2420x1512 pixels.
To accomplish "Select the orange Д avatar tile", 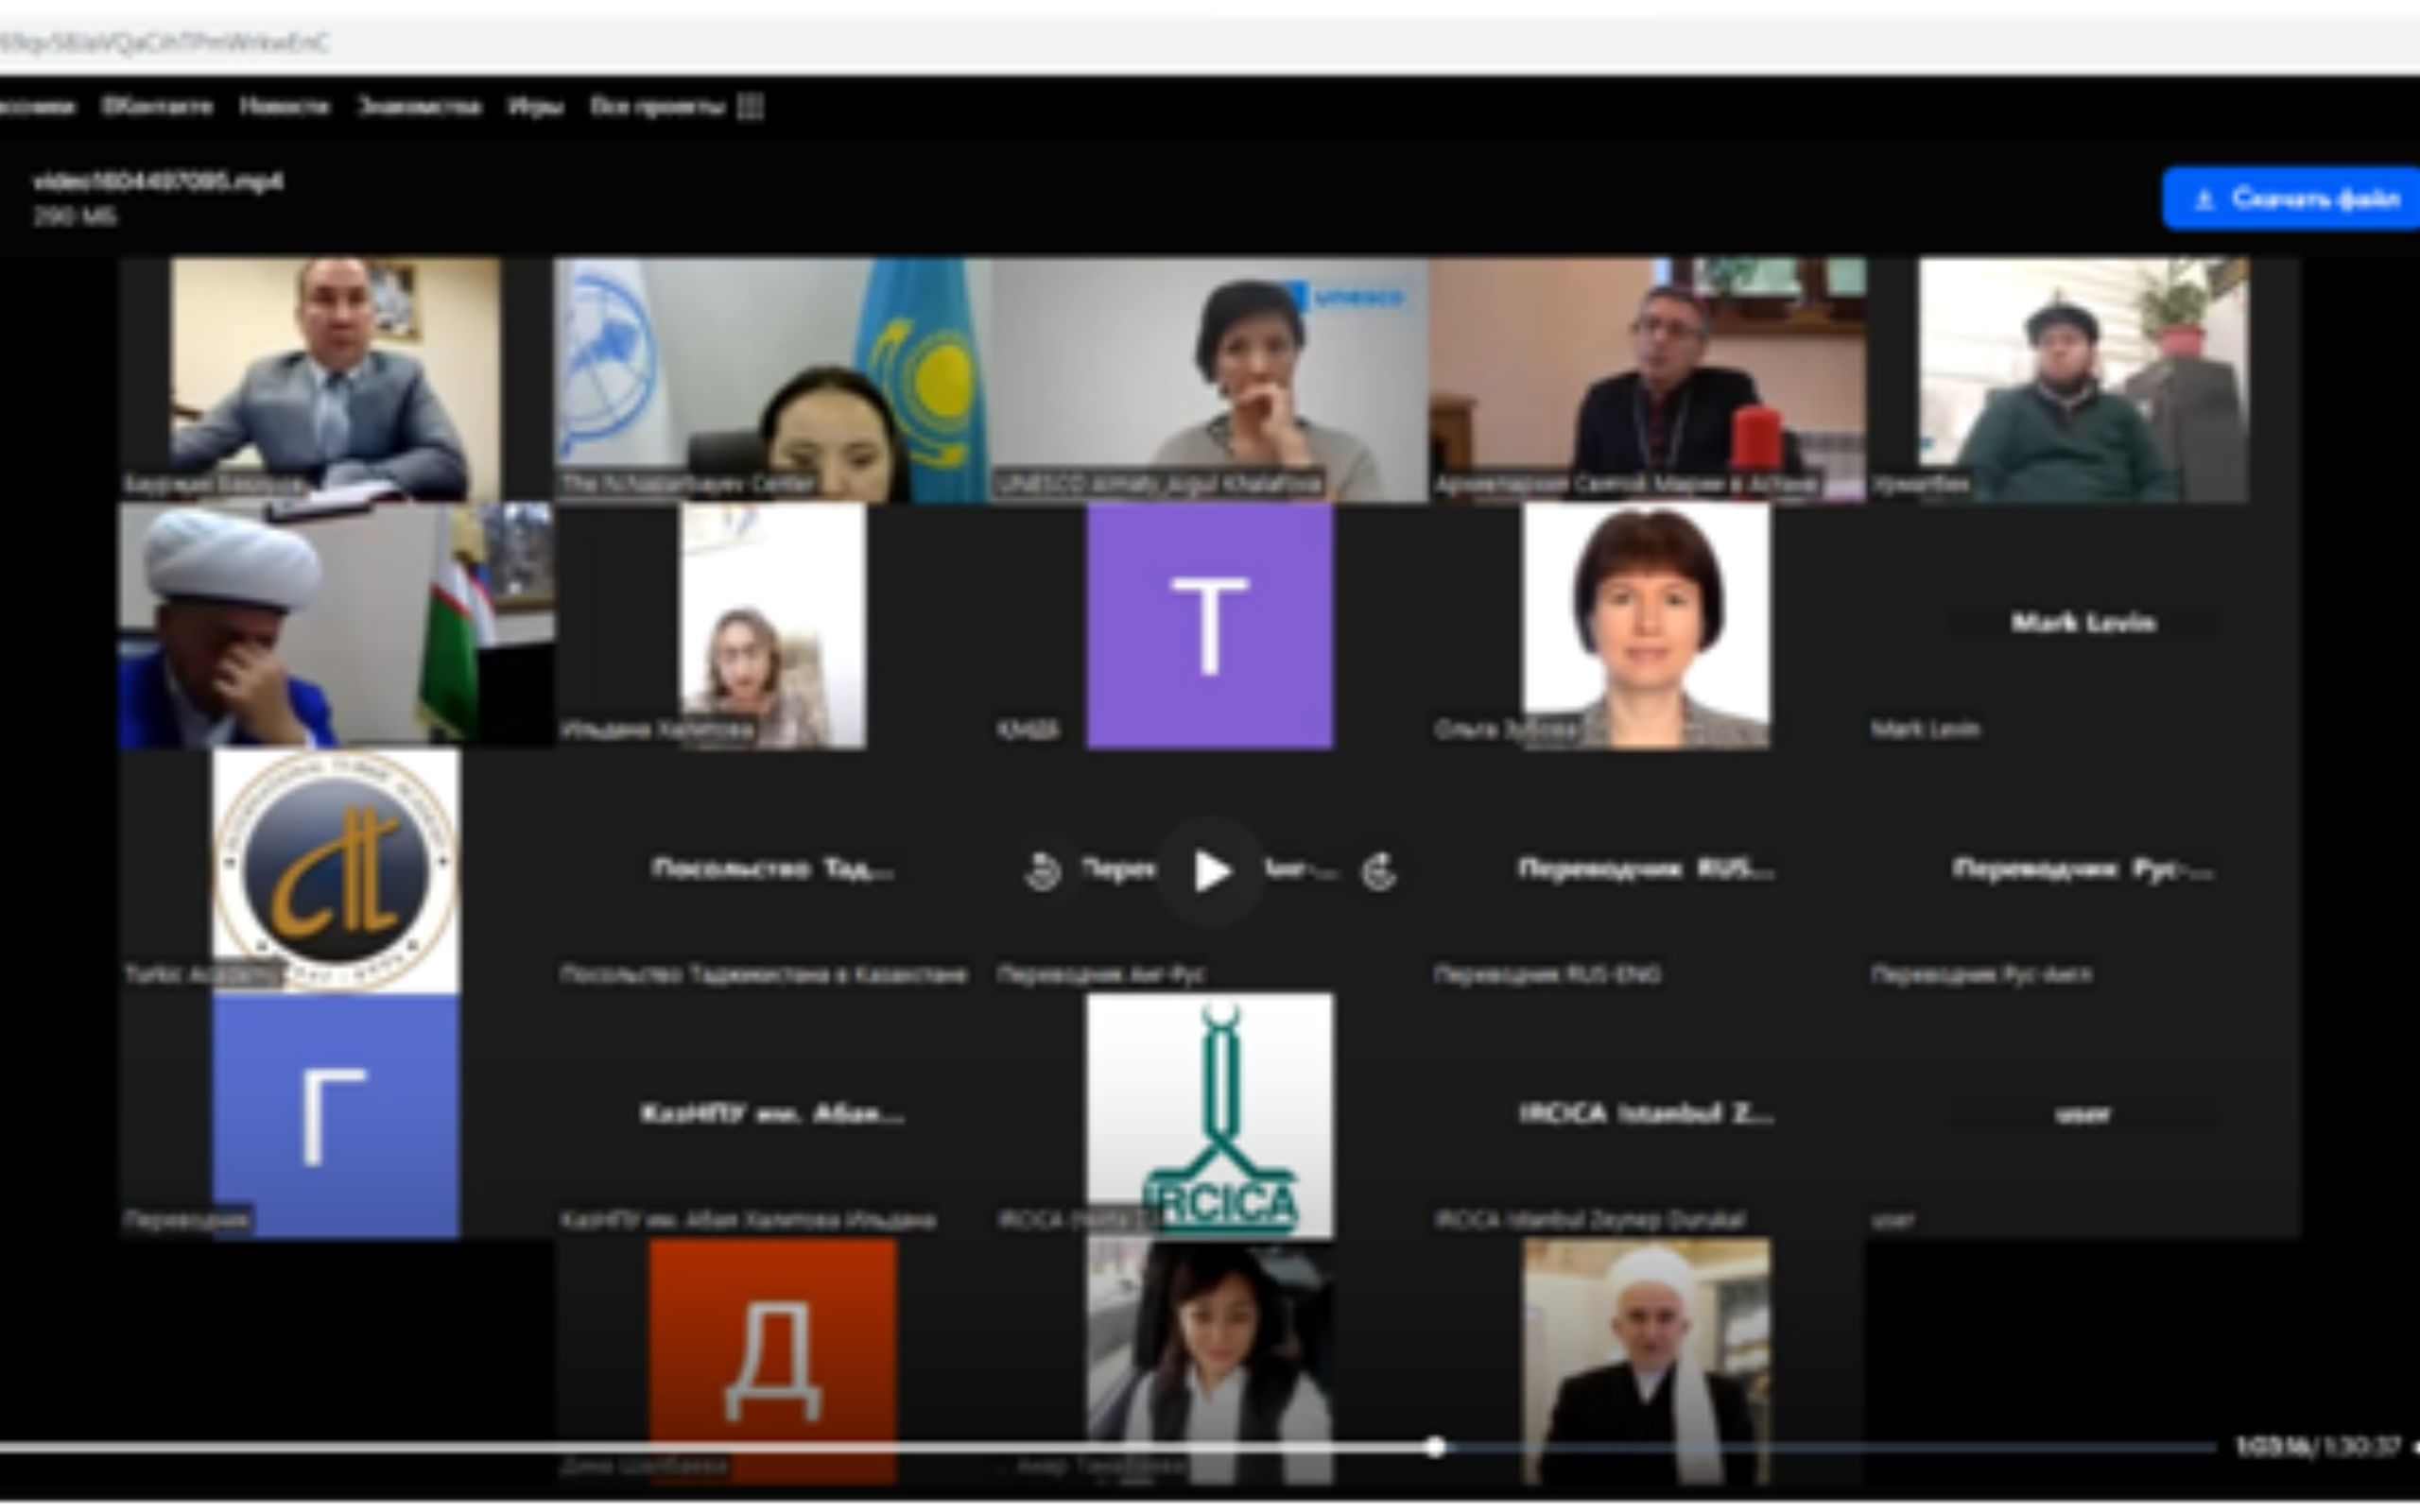I will (773, 1360).
